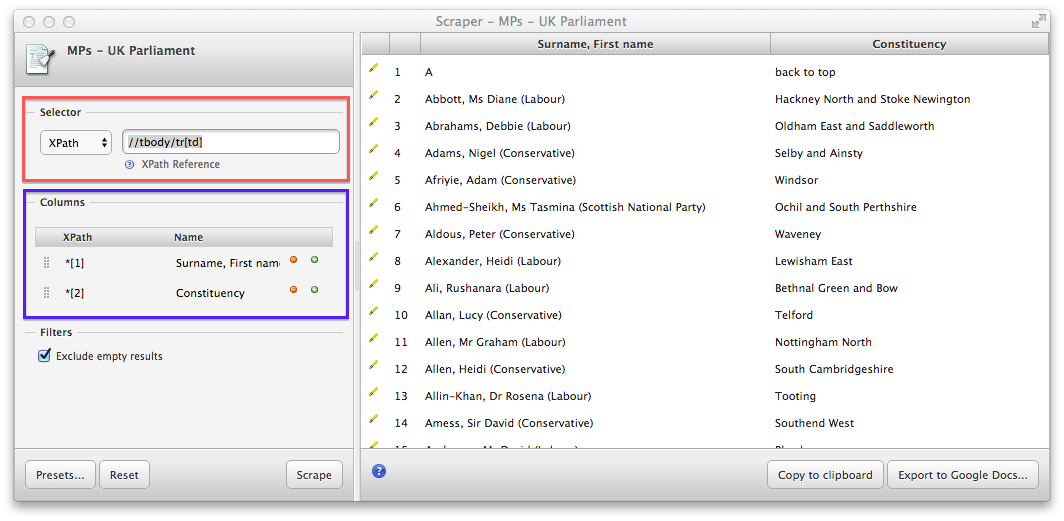This screenshot has height=521, width=1064.
Task: Select the 'Adams, Nigel (Conservative)' cell
Action: tap(499, 153)
